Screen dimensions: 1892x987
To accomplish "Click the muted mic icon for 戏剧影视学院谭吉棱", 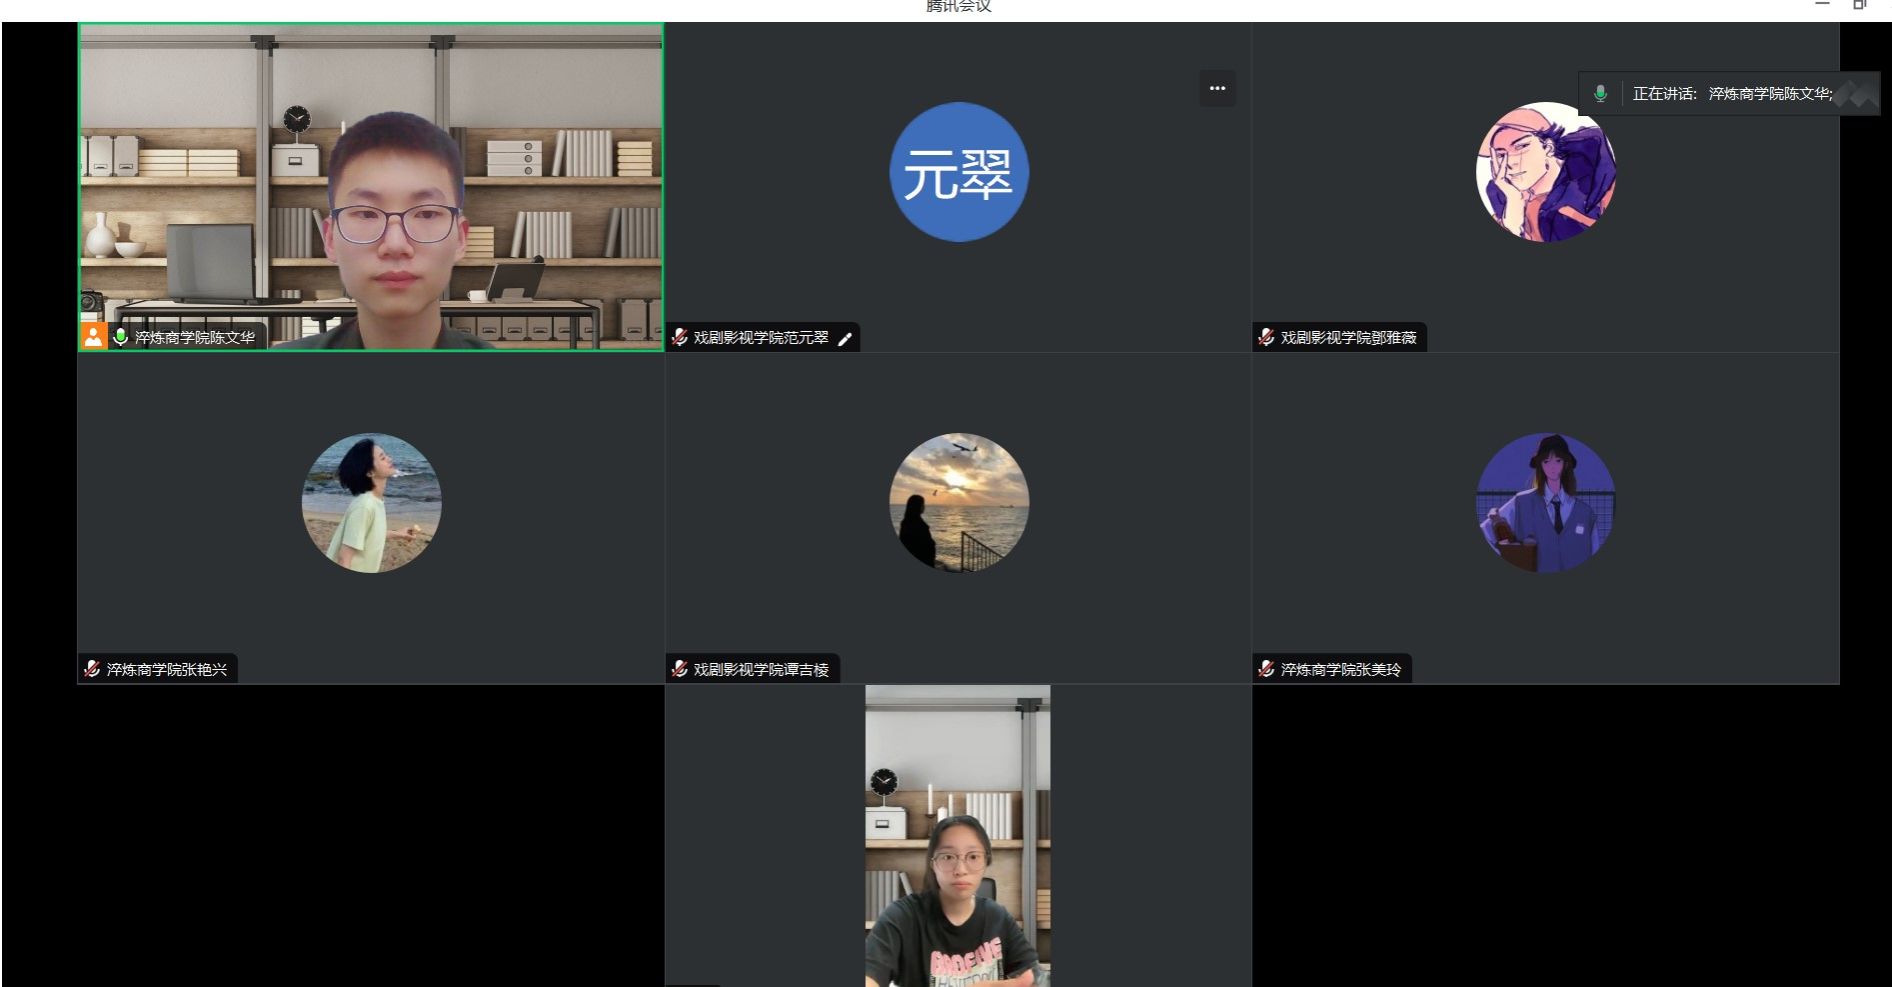I will click(680, 669).
